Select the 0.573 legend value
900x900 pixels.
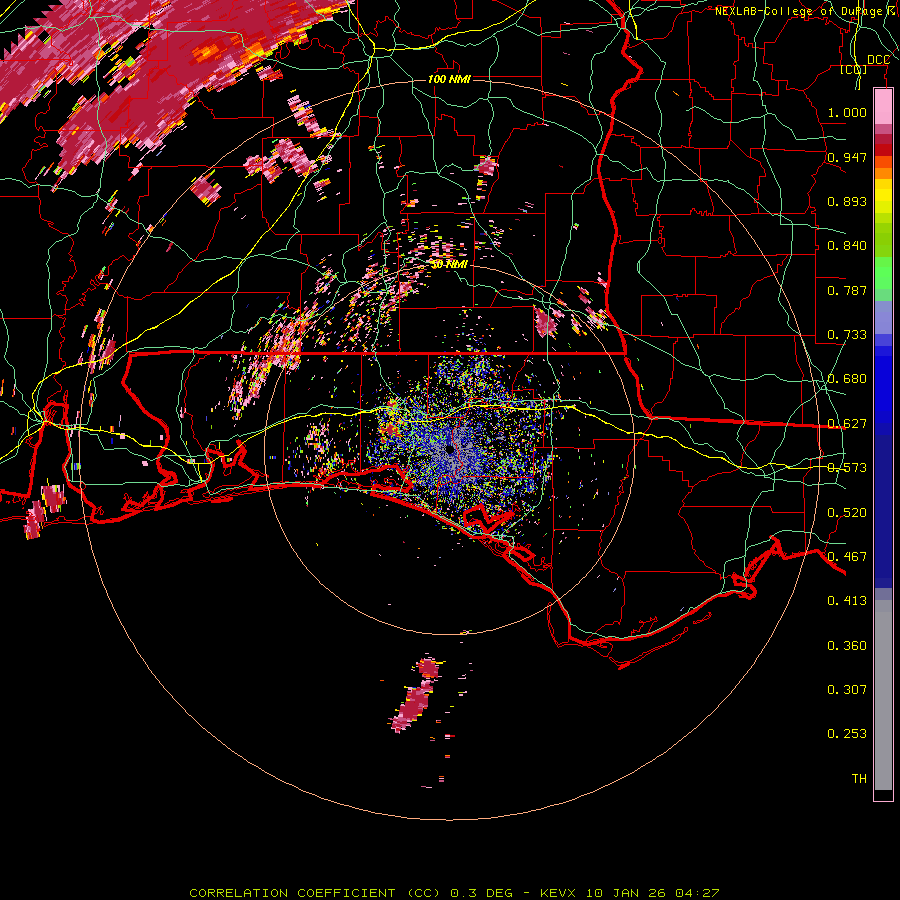(x=847, y=468)
